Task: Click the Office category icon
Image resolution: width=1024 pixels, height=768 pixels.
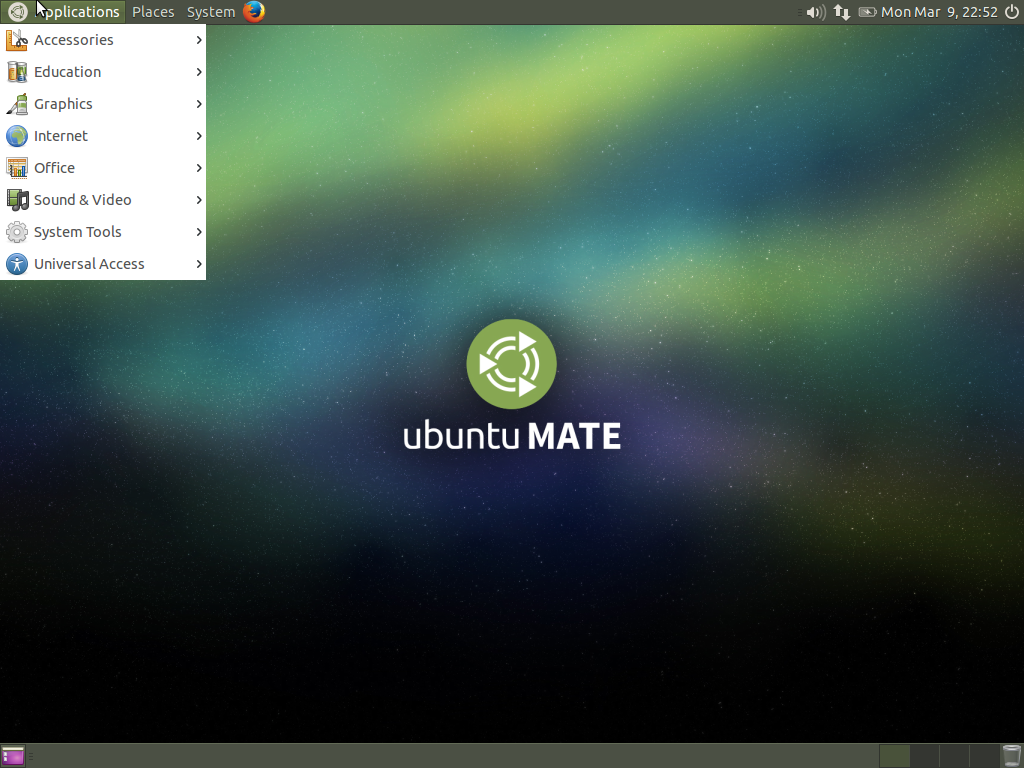Action: (17, 168)
